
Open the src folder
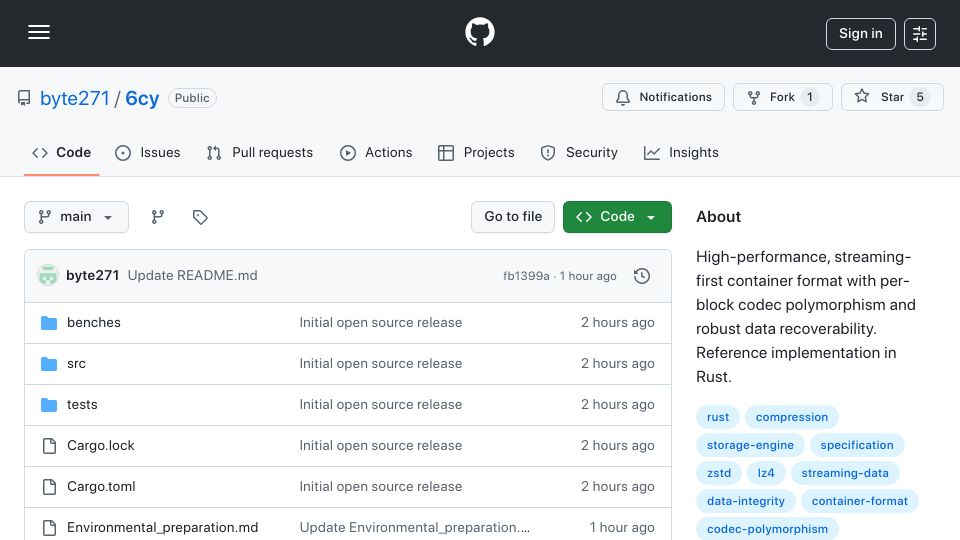point(76,364)
